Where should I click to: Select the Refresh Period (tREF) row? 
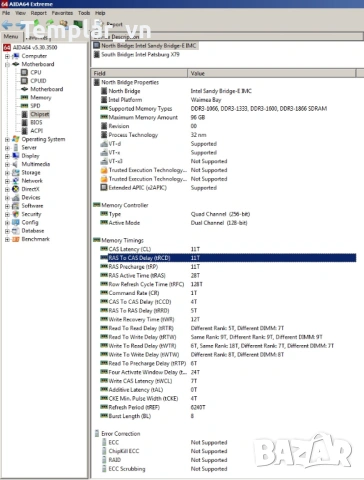228,407
